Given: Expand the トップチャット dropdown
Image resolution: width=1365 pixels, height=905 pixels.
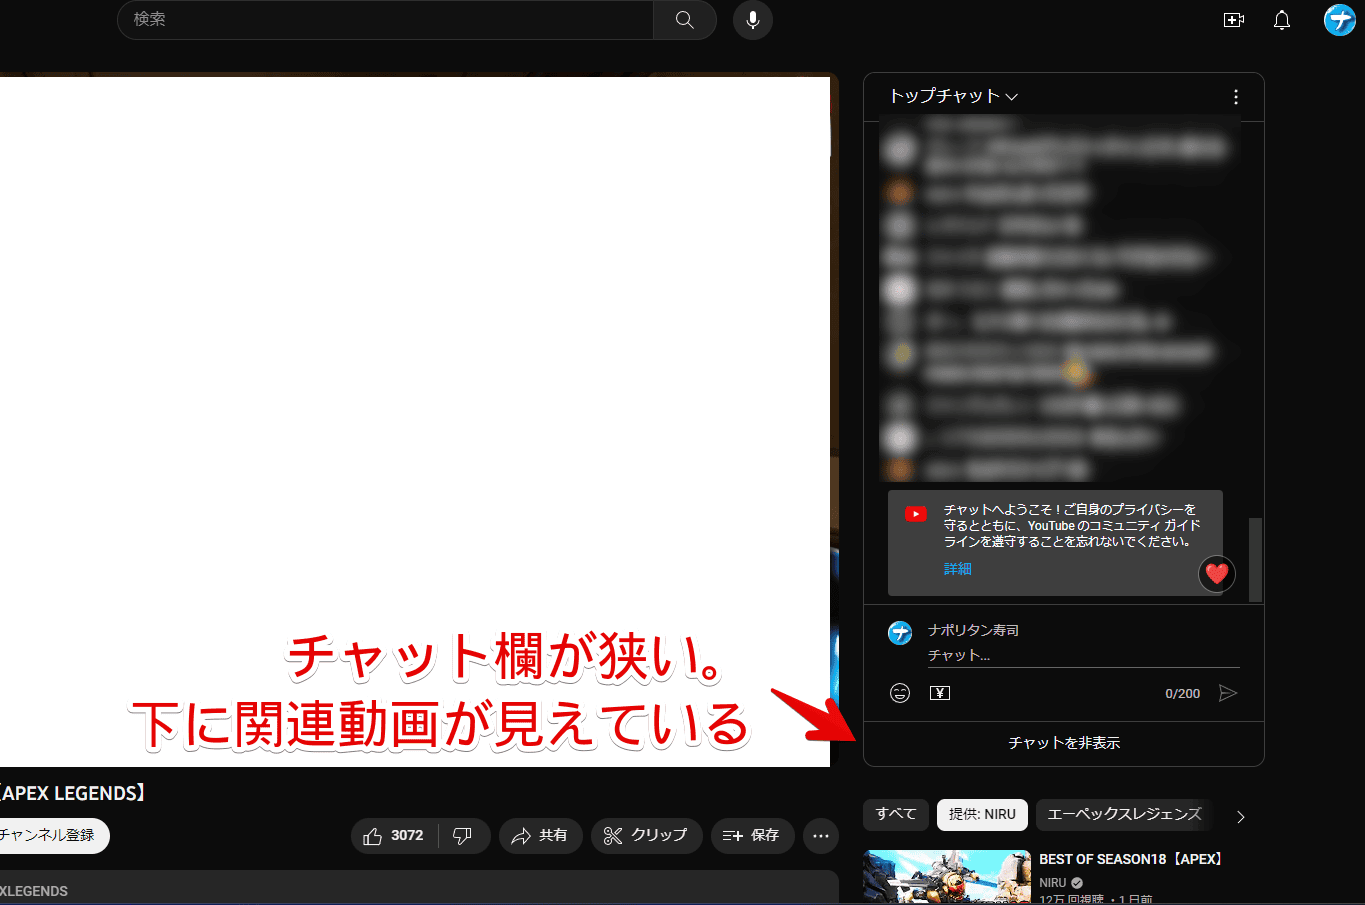Looking at the screenshot, I should tap(953, 96).
